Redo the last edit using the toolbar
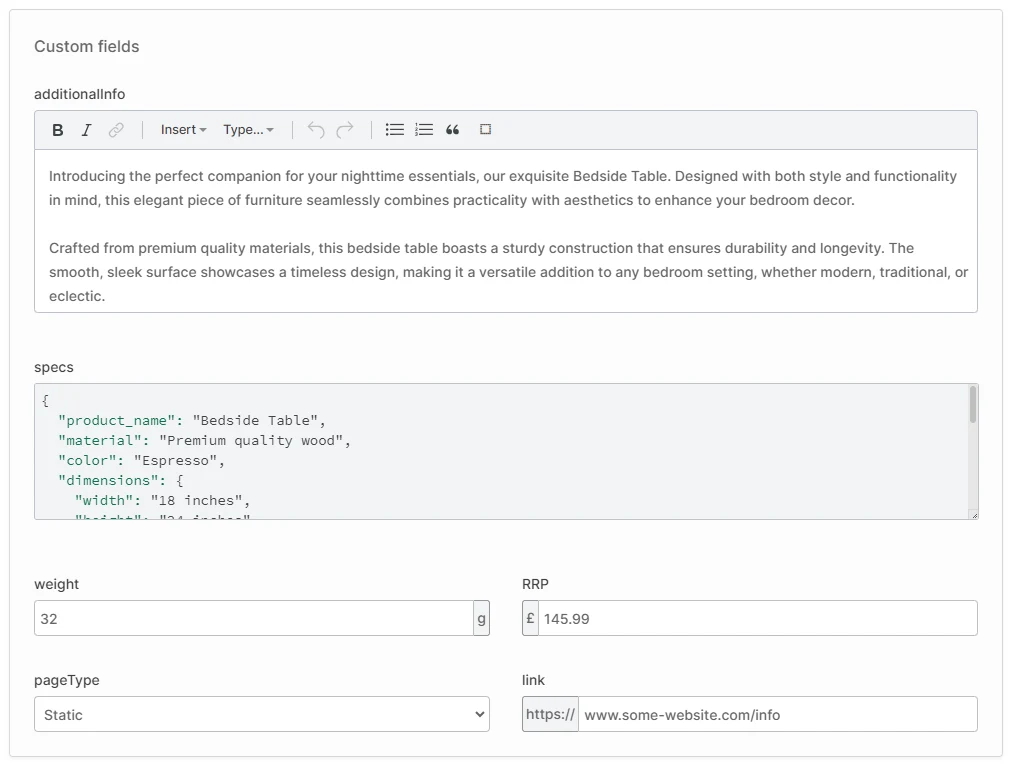The image size is (1013, 769). [344, 130]
